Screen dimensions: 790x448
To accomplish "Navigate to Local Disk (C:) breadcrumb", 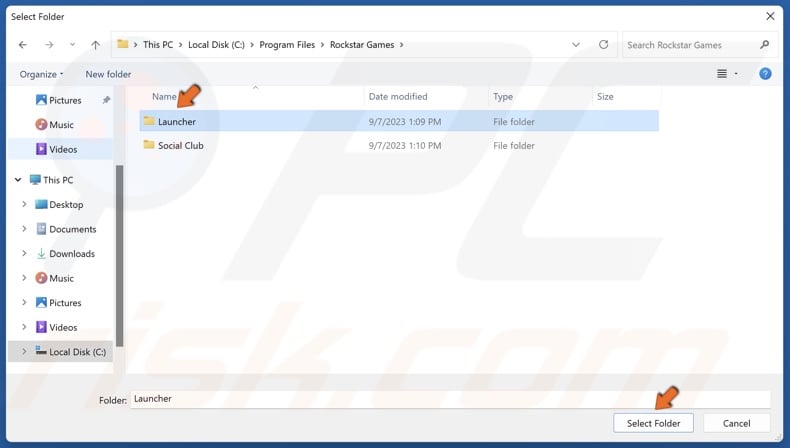I will 216,45.
